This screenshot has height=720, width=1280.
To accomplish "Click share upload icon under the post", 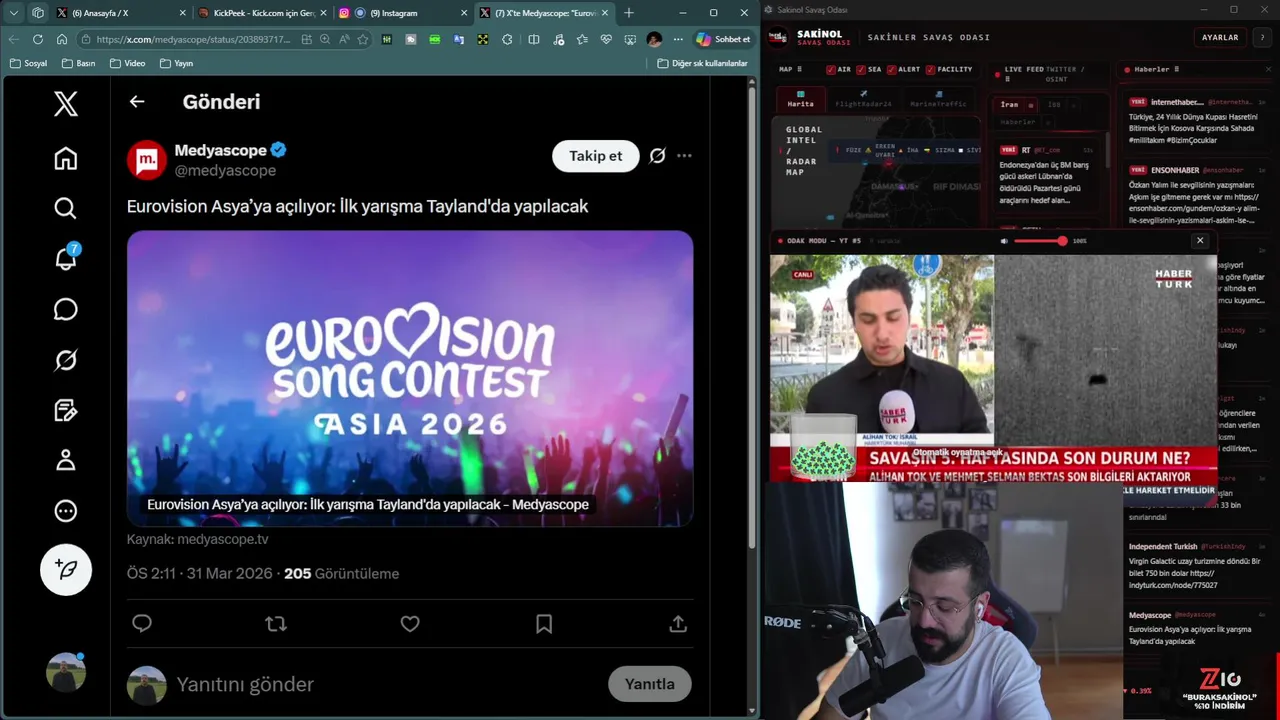I will [x=678, y=624].
